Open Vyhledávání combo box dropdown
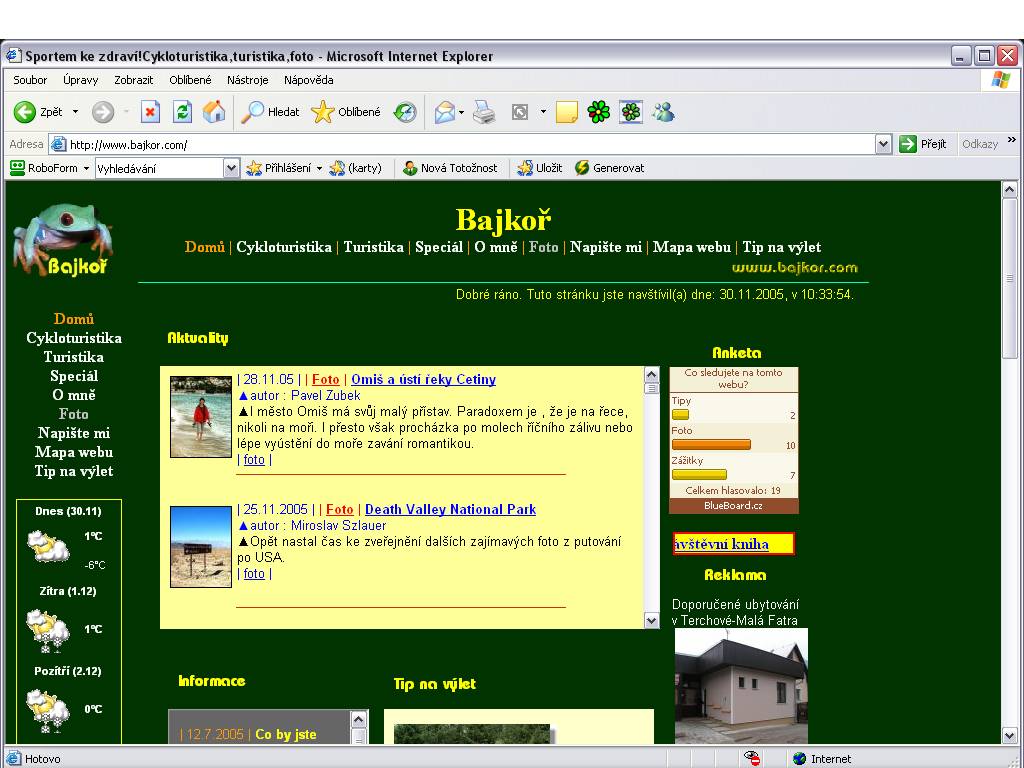The width and height of the screenshot is (1024, 768). (231, 168)
